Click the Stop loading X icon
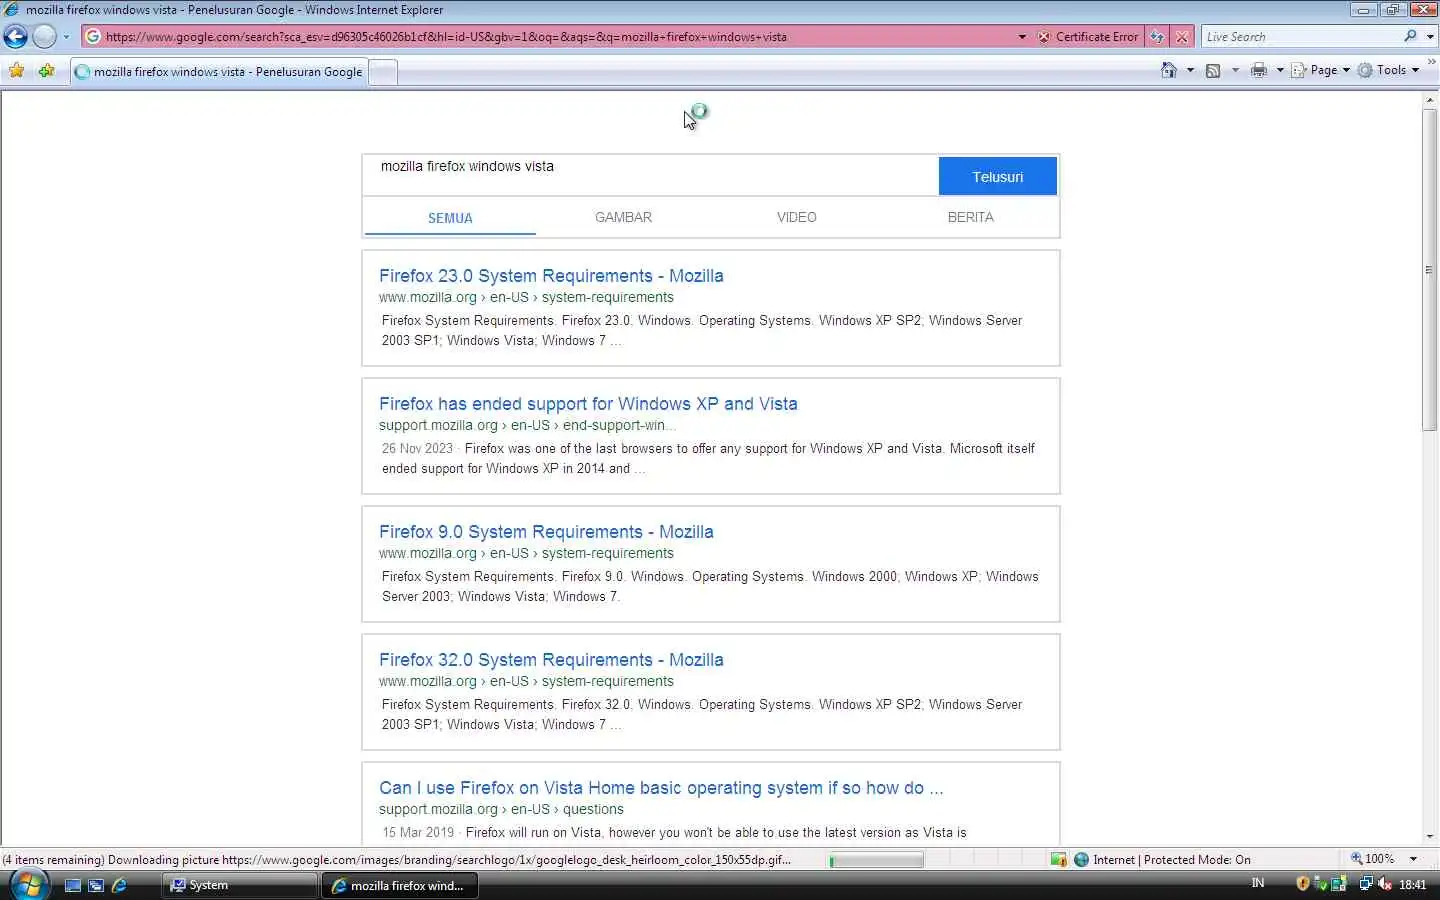Image resolution: width=1440 pixels, height=900 pixels. point(1182,37)
